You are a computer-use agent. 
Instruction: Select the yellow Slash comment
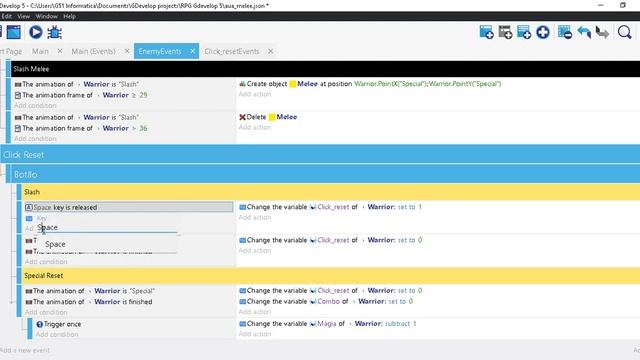(x=330, y=192)
